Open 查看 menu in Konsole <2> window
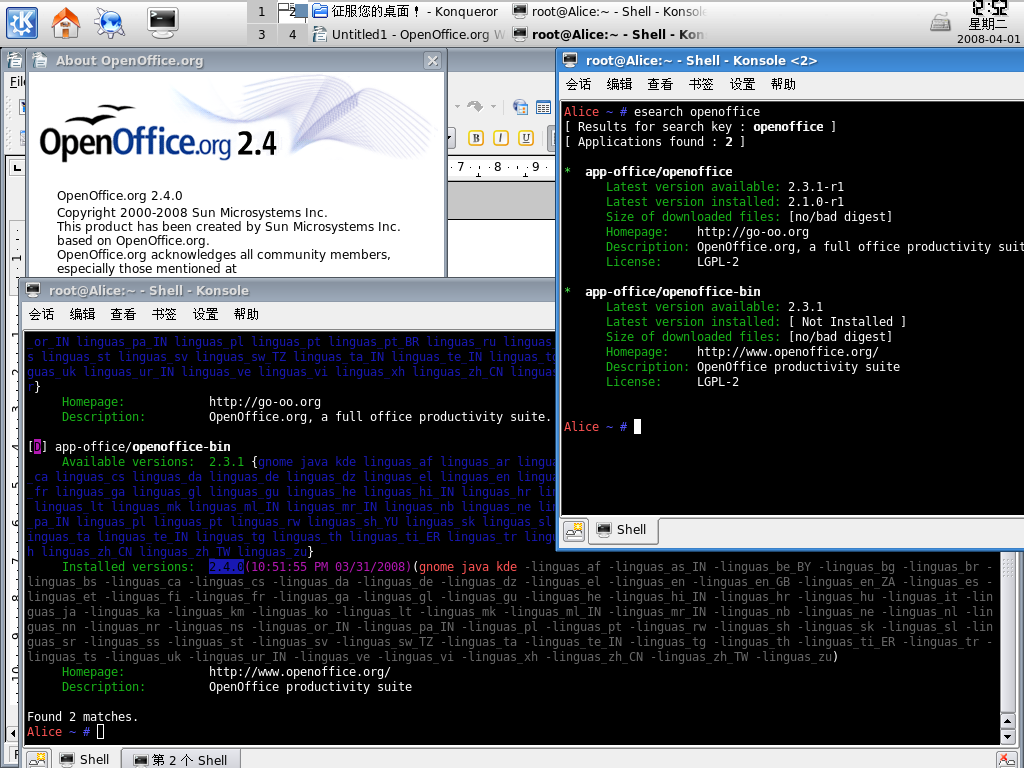The image size is (1024, 768). [660, 84]
